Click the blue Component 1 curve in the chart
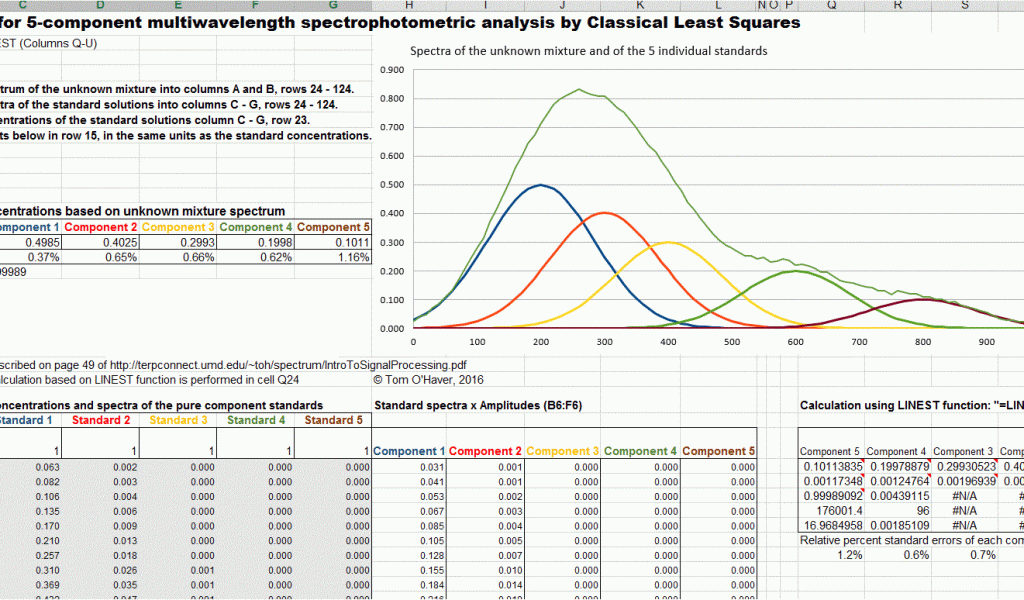Viewport: 1024px width, 600px height. point(541,185)
